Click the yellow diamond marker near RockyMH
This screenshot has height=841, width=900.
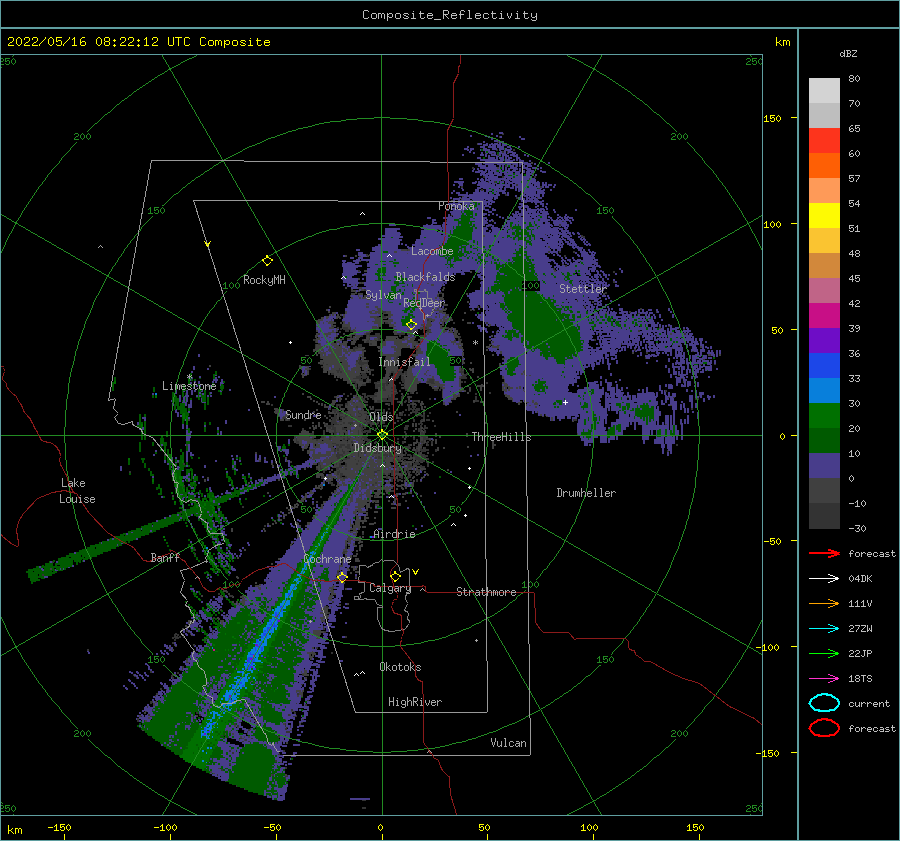[267, 261]
